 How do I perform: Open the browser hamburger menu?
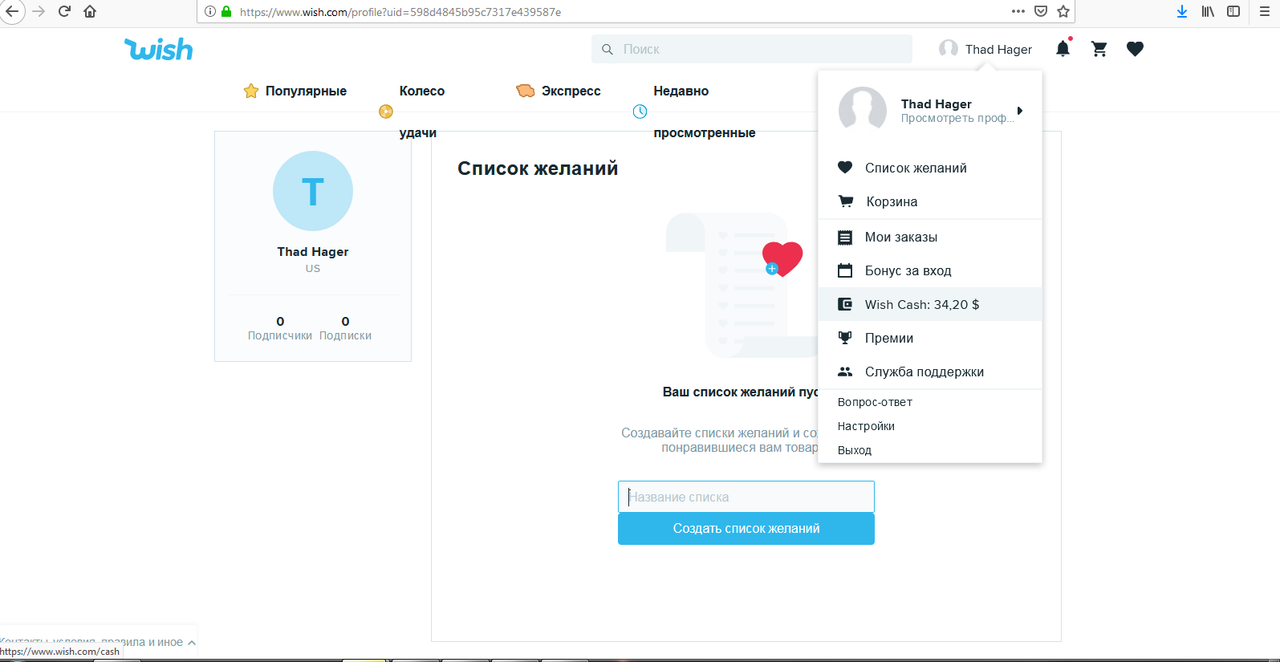(1263, 12)
